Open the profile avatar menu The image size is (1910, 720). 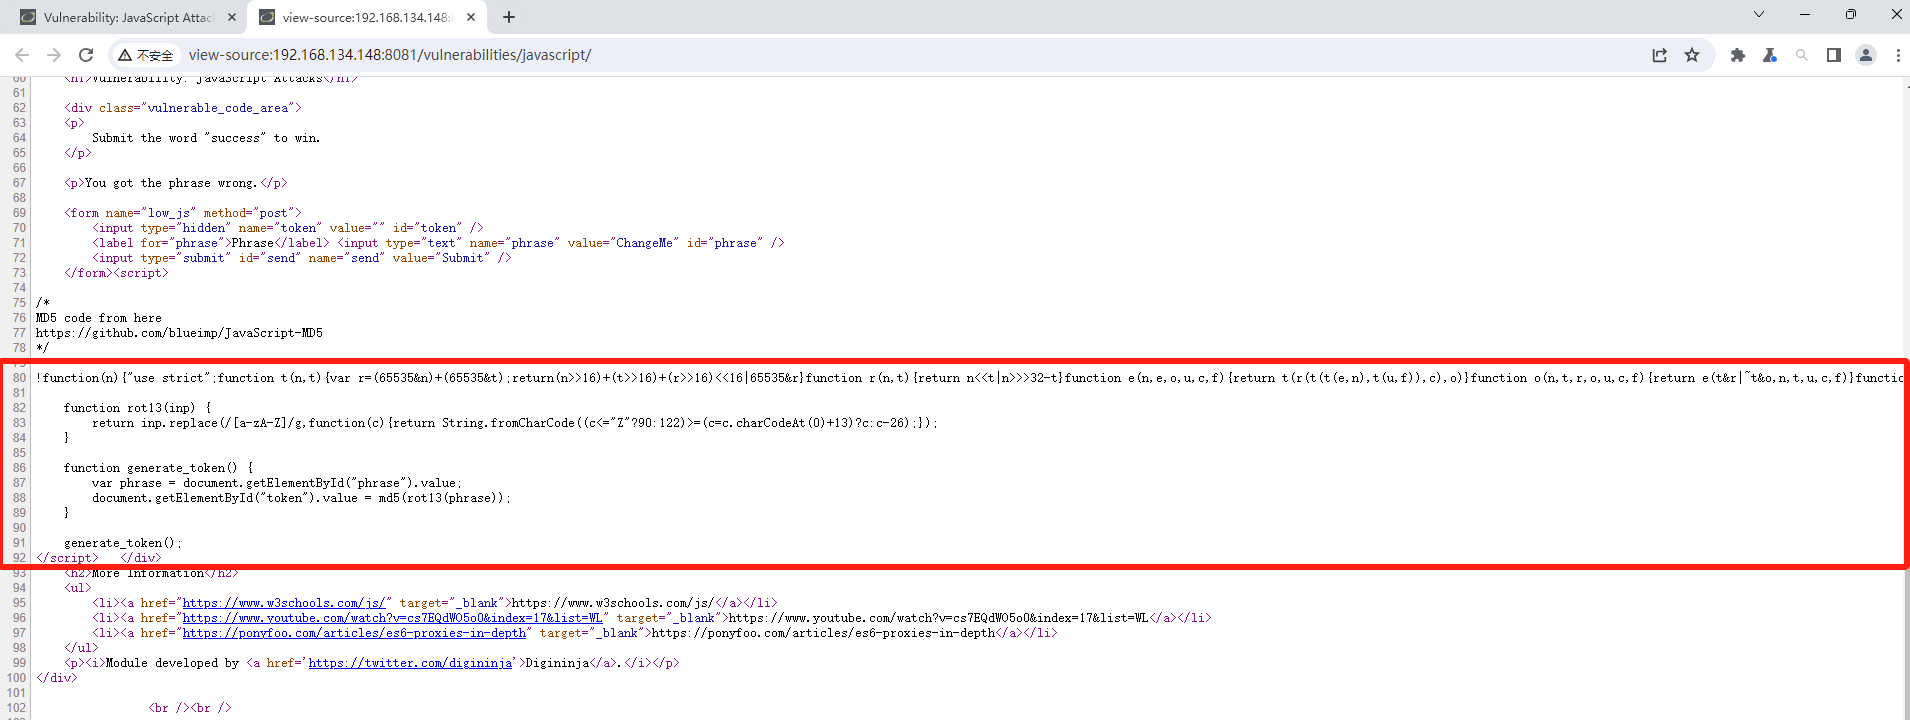point(1866,55)
